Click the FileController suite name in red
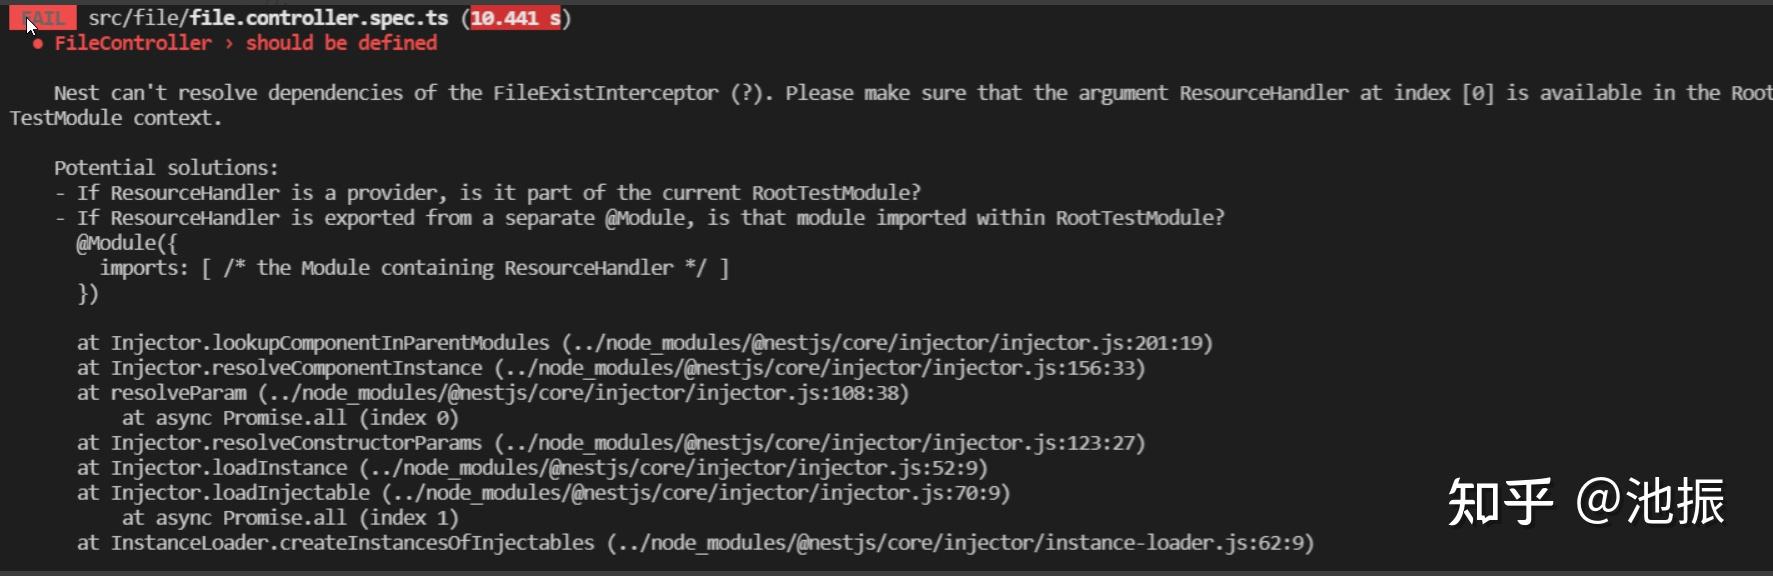 pyautogui.click(x=133, y=43)
